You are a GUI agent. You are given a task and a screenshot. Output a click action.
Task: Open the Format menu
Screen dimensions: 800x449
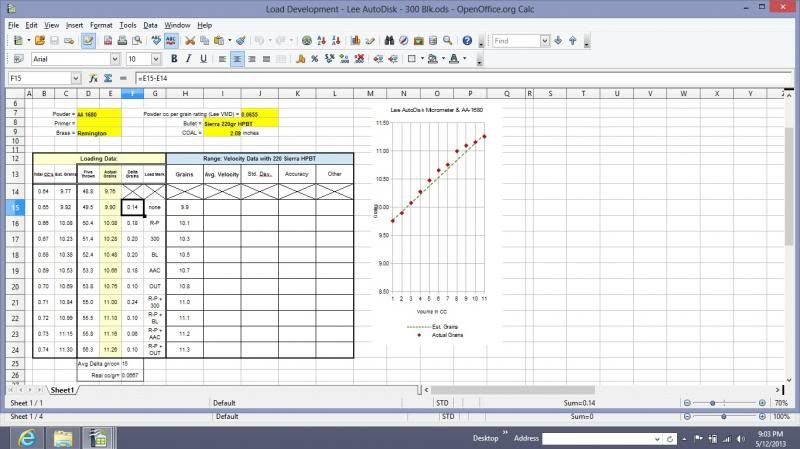pyautogui.click(x=101, y=25)
